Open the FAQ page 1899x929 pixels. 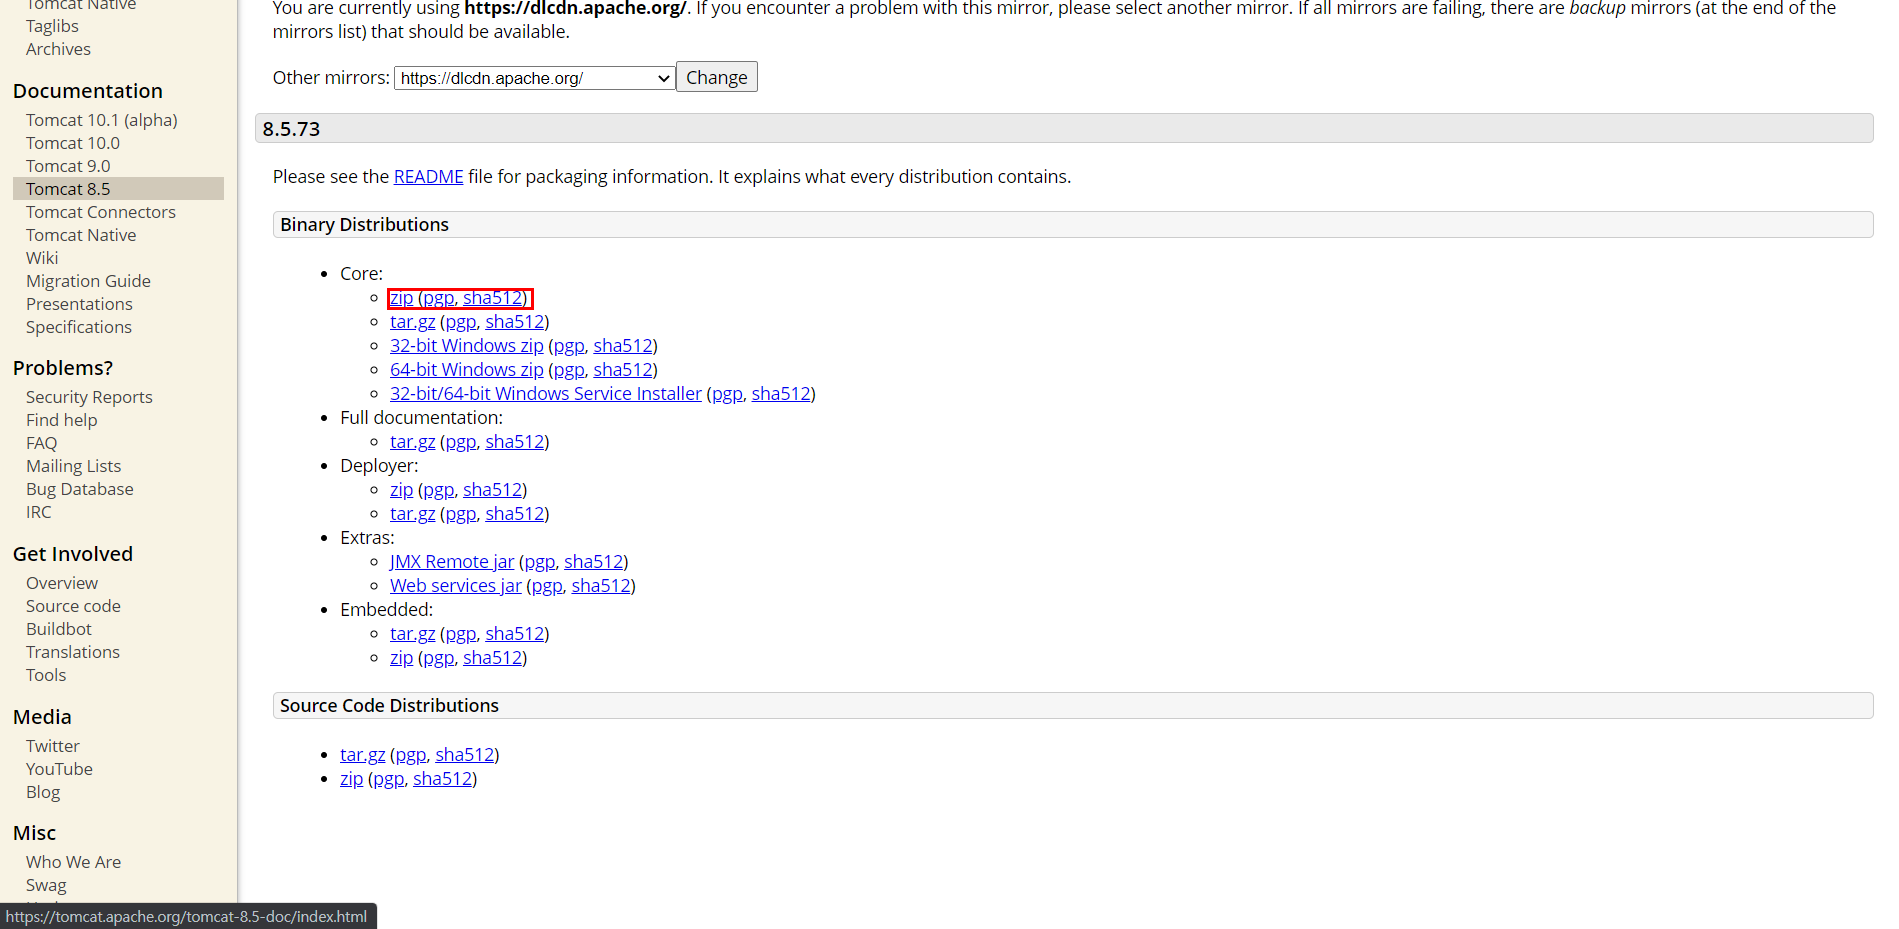[41, 443]
